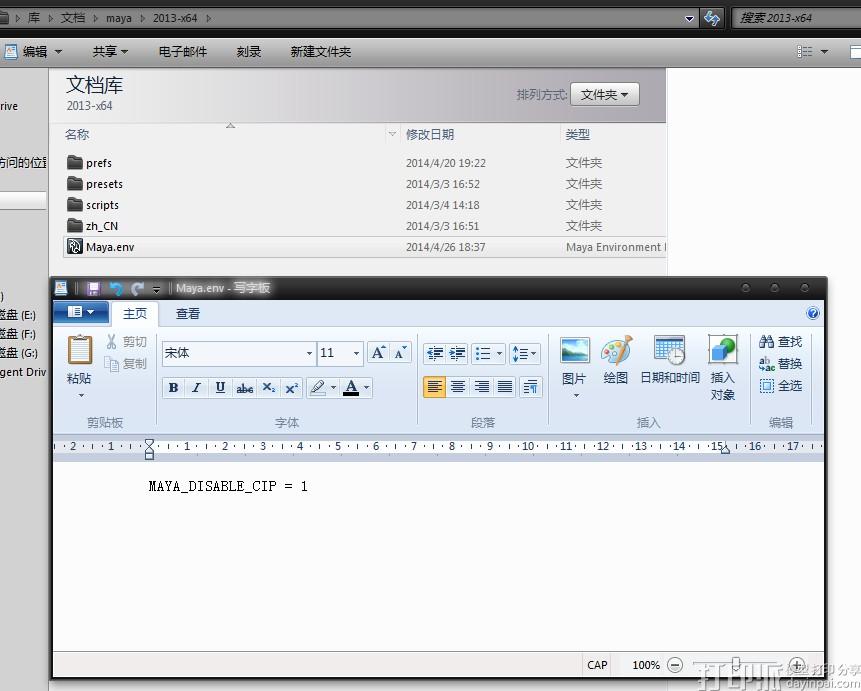The height and width of the screenshot is (691, 861).
Task: Click the Bullet list icon
Action: 483,353
